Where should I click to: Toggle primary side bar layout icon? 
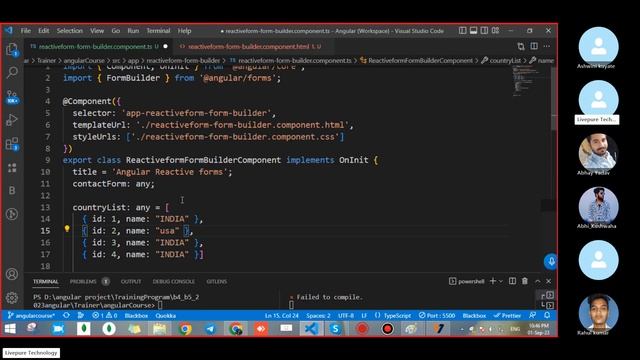[x=462, y=31]
